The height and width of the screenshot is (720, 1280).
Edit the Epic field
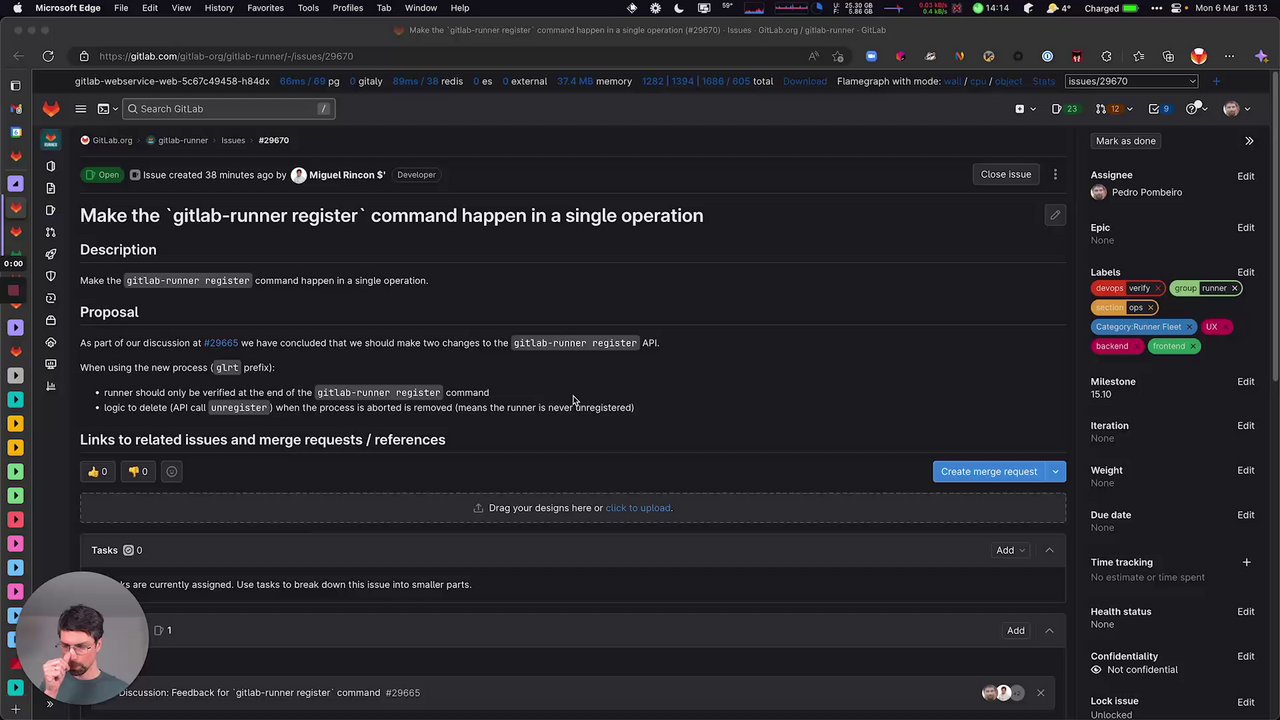pos(1245,228)
